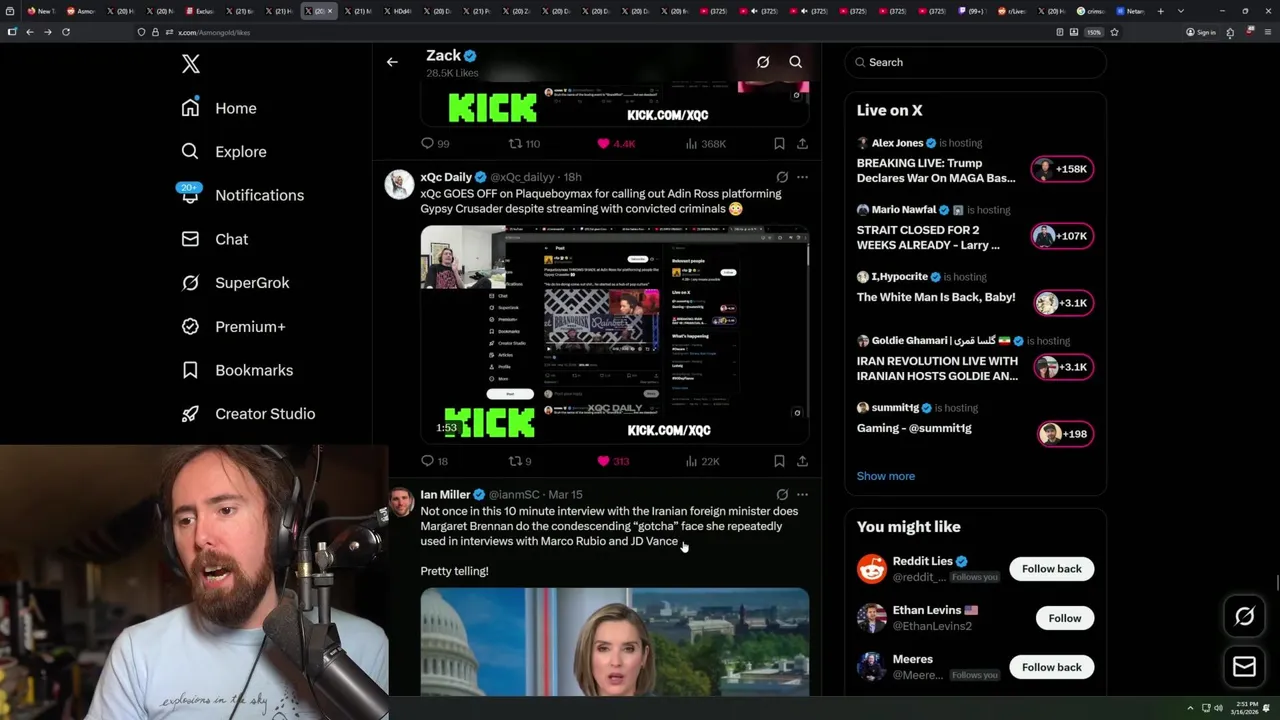Open a new browser tab

pyautogui.click(x=1161, y=11)
